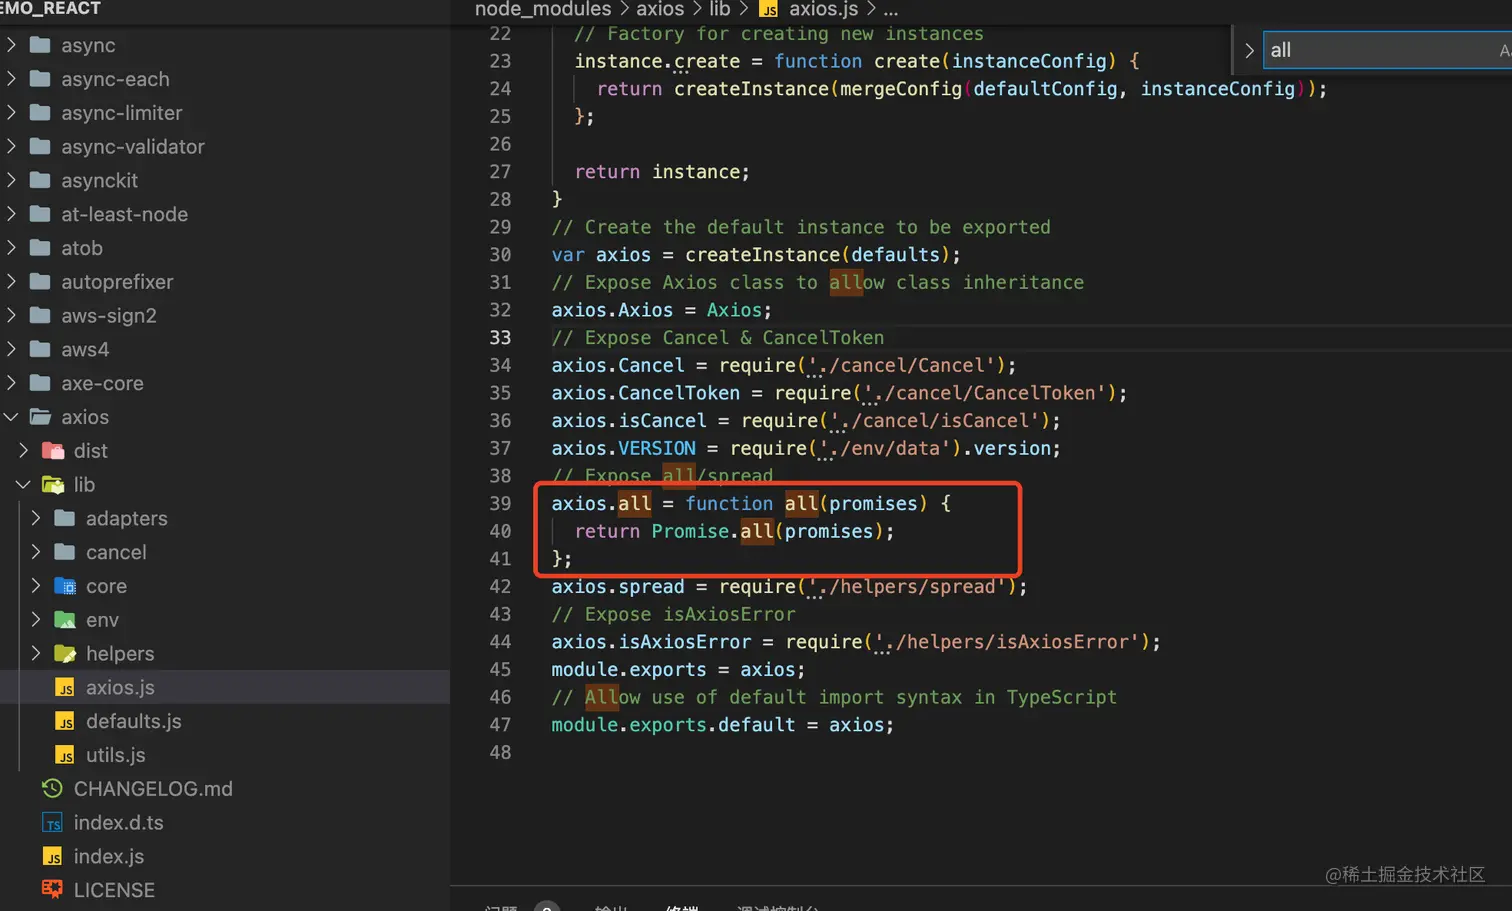Screen dimensions: 1512x911
Task: Click the JS file icon in the breadcrumb
Action: pyautogui.click(x=769, y=10)
